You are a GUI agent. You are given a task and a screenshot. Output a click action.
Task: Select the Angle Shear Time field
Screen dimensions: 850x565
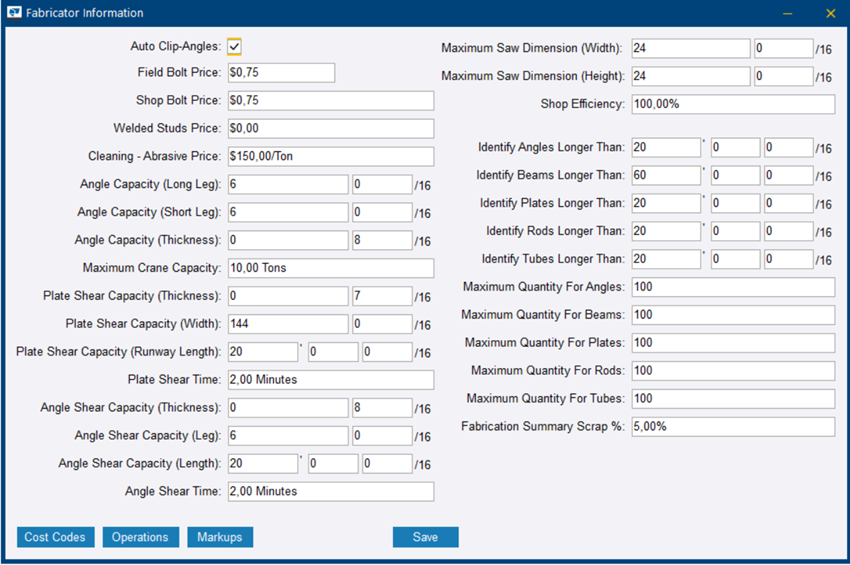coord(330,492)
